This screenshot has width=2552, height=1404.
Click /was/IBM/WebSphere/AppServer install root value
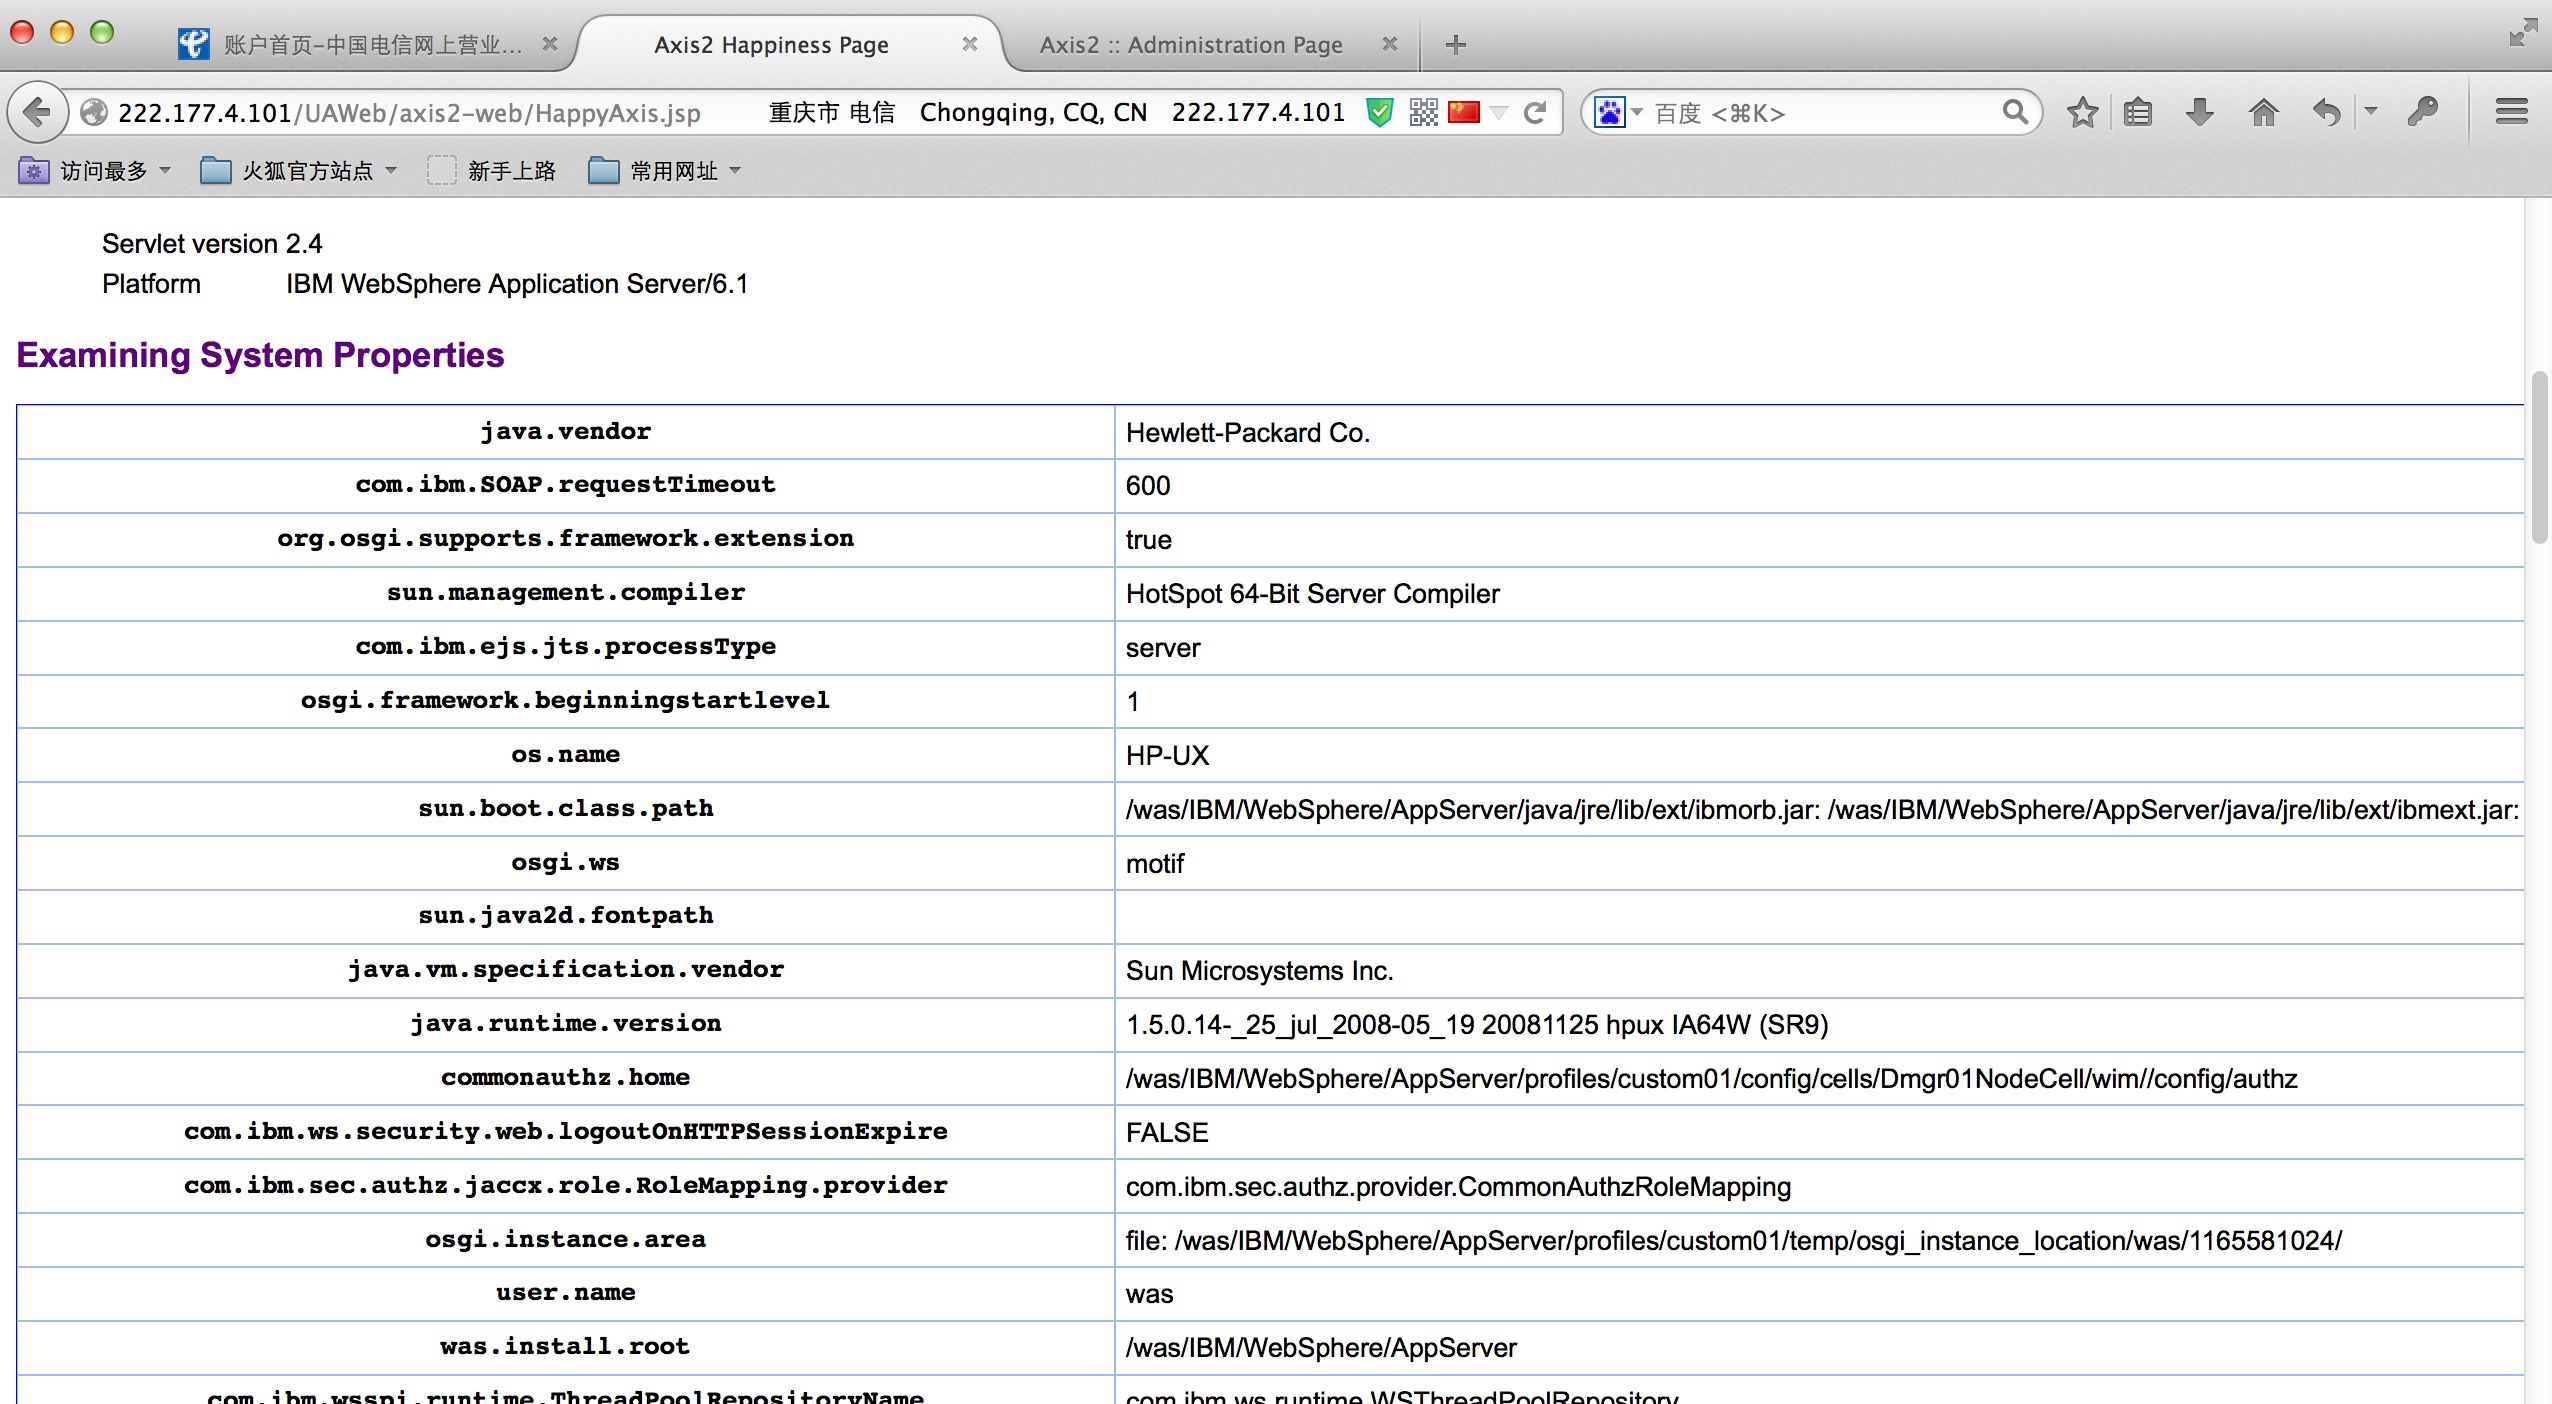pos(1321,1347)
